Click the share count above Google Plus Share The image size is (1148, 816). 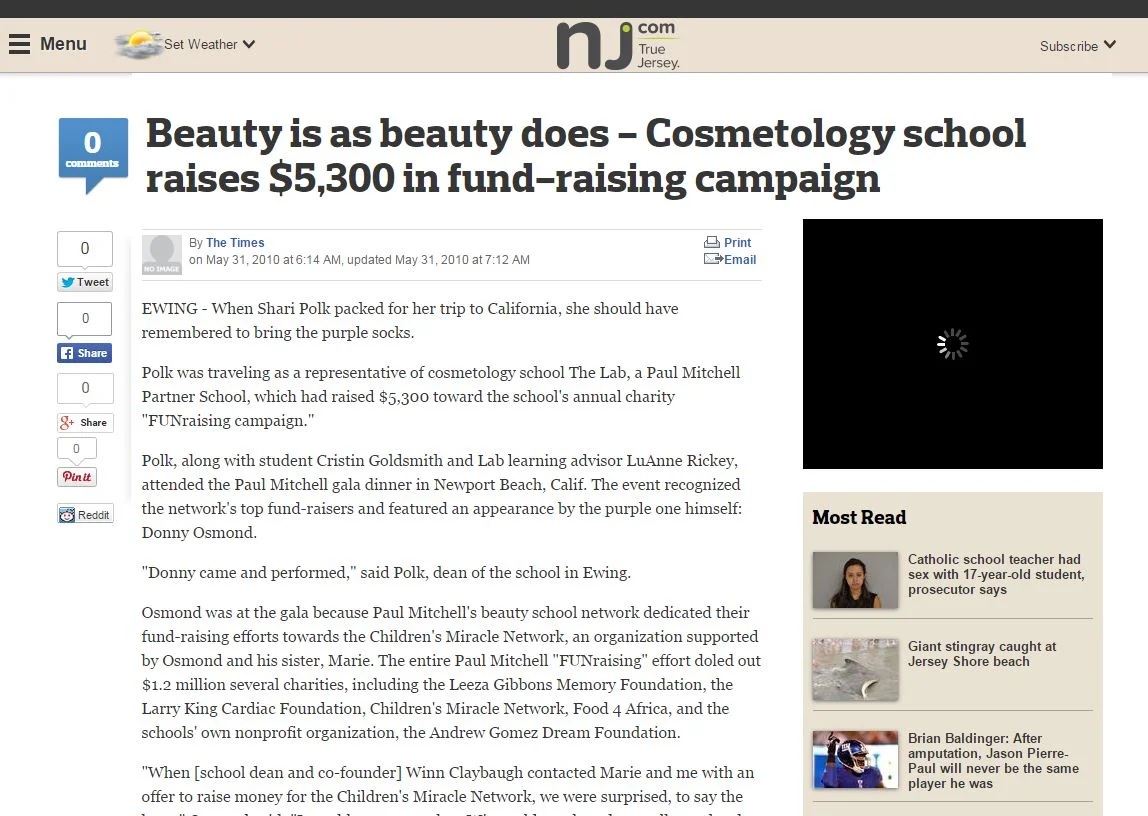pyautogui.click(x=85, y=388)
